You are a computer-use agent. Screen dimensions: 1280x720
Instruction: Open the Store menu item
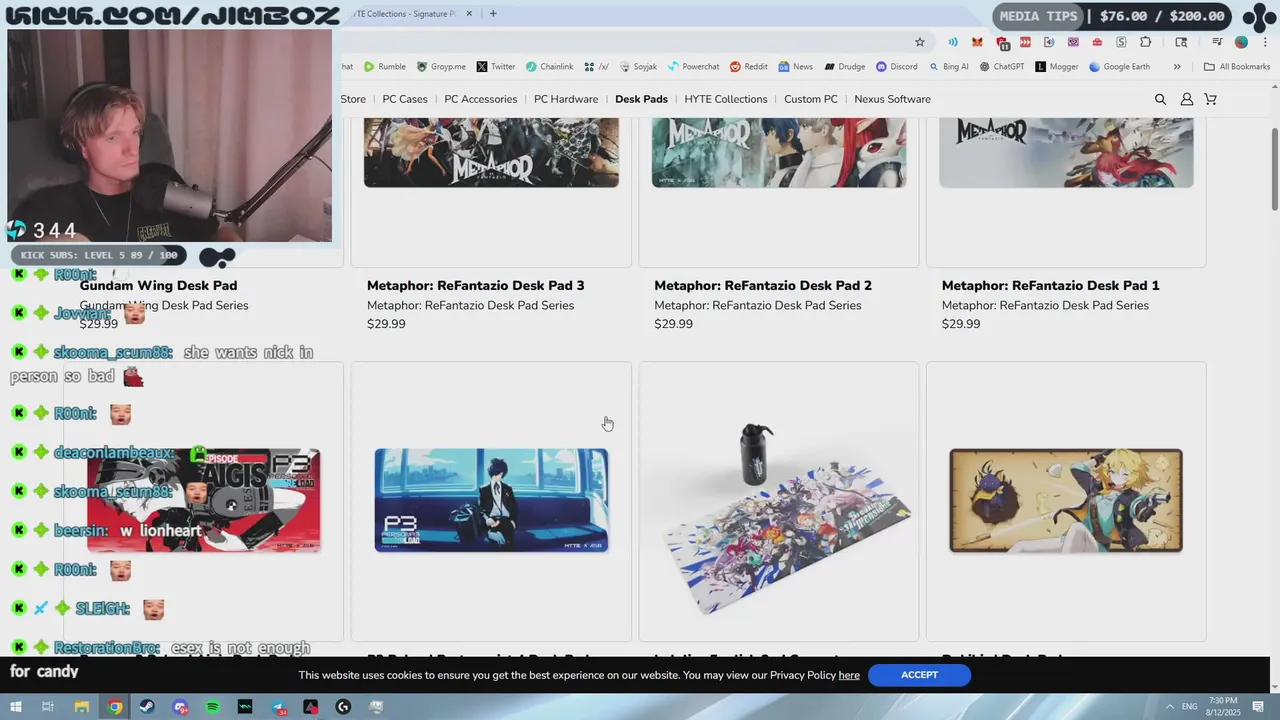point(353,99)
